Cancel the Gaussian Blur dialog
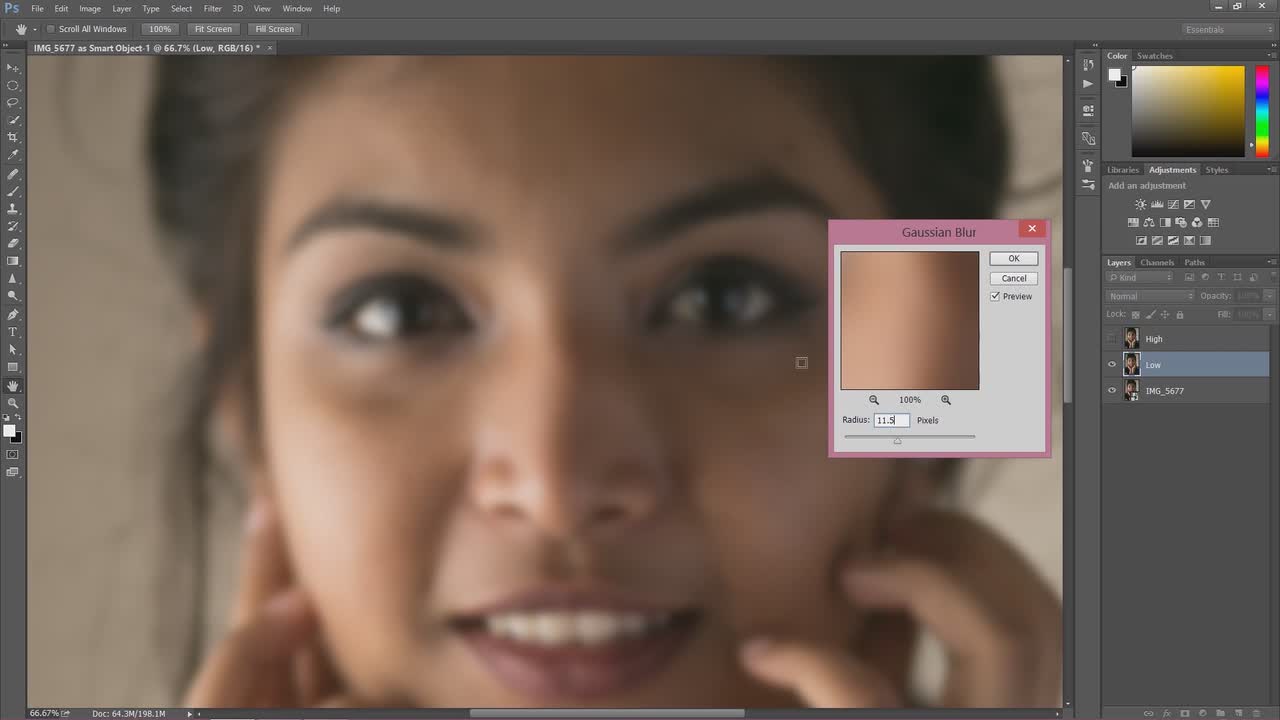The width and height of the screenshot is (1280, 720). click(1014, 278)
